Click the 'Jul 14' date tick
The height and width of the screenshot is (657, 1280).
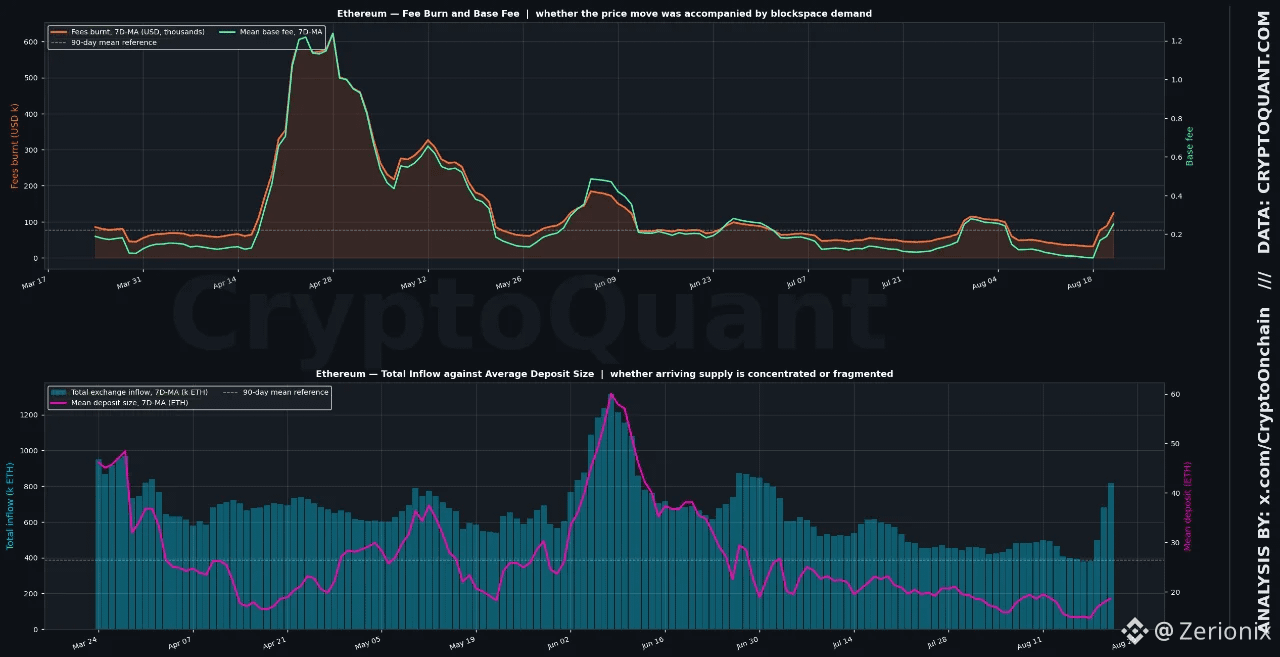842,644
